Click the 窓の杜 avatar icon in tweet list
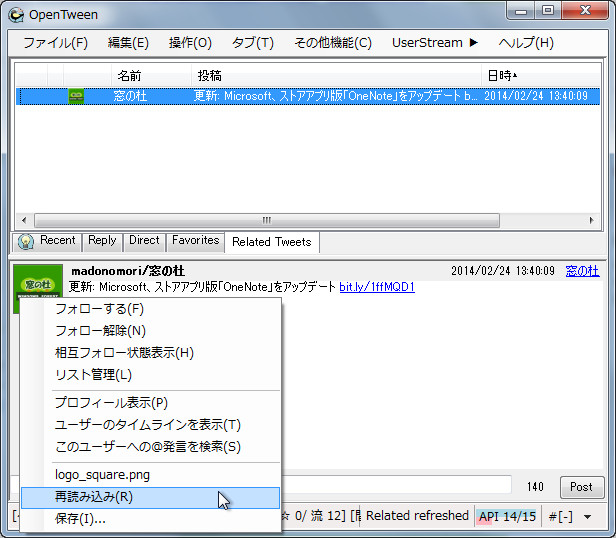 point(76,96)
